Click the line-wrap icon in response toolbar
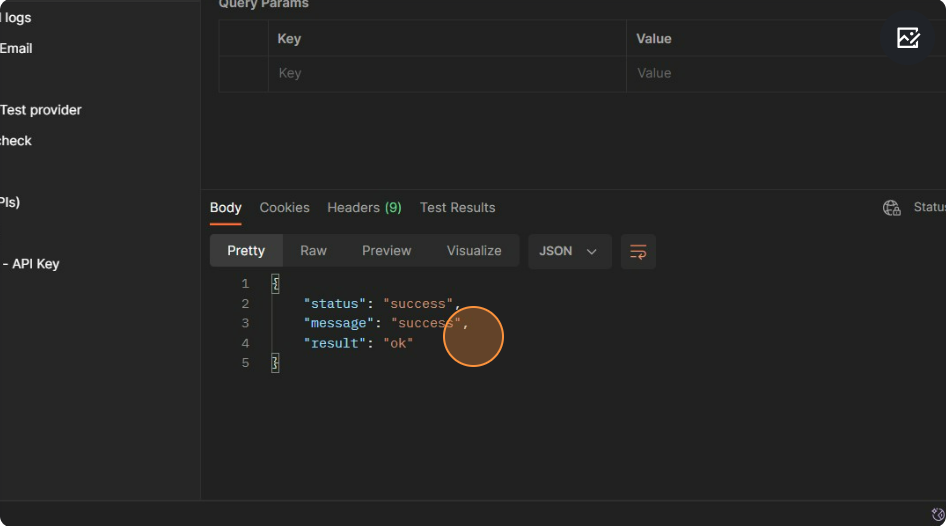The height and width of the screenshot is (526, 946). coord(638,251)
